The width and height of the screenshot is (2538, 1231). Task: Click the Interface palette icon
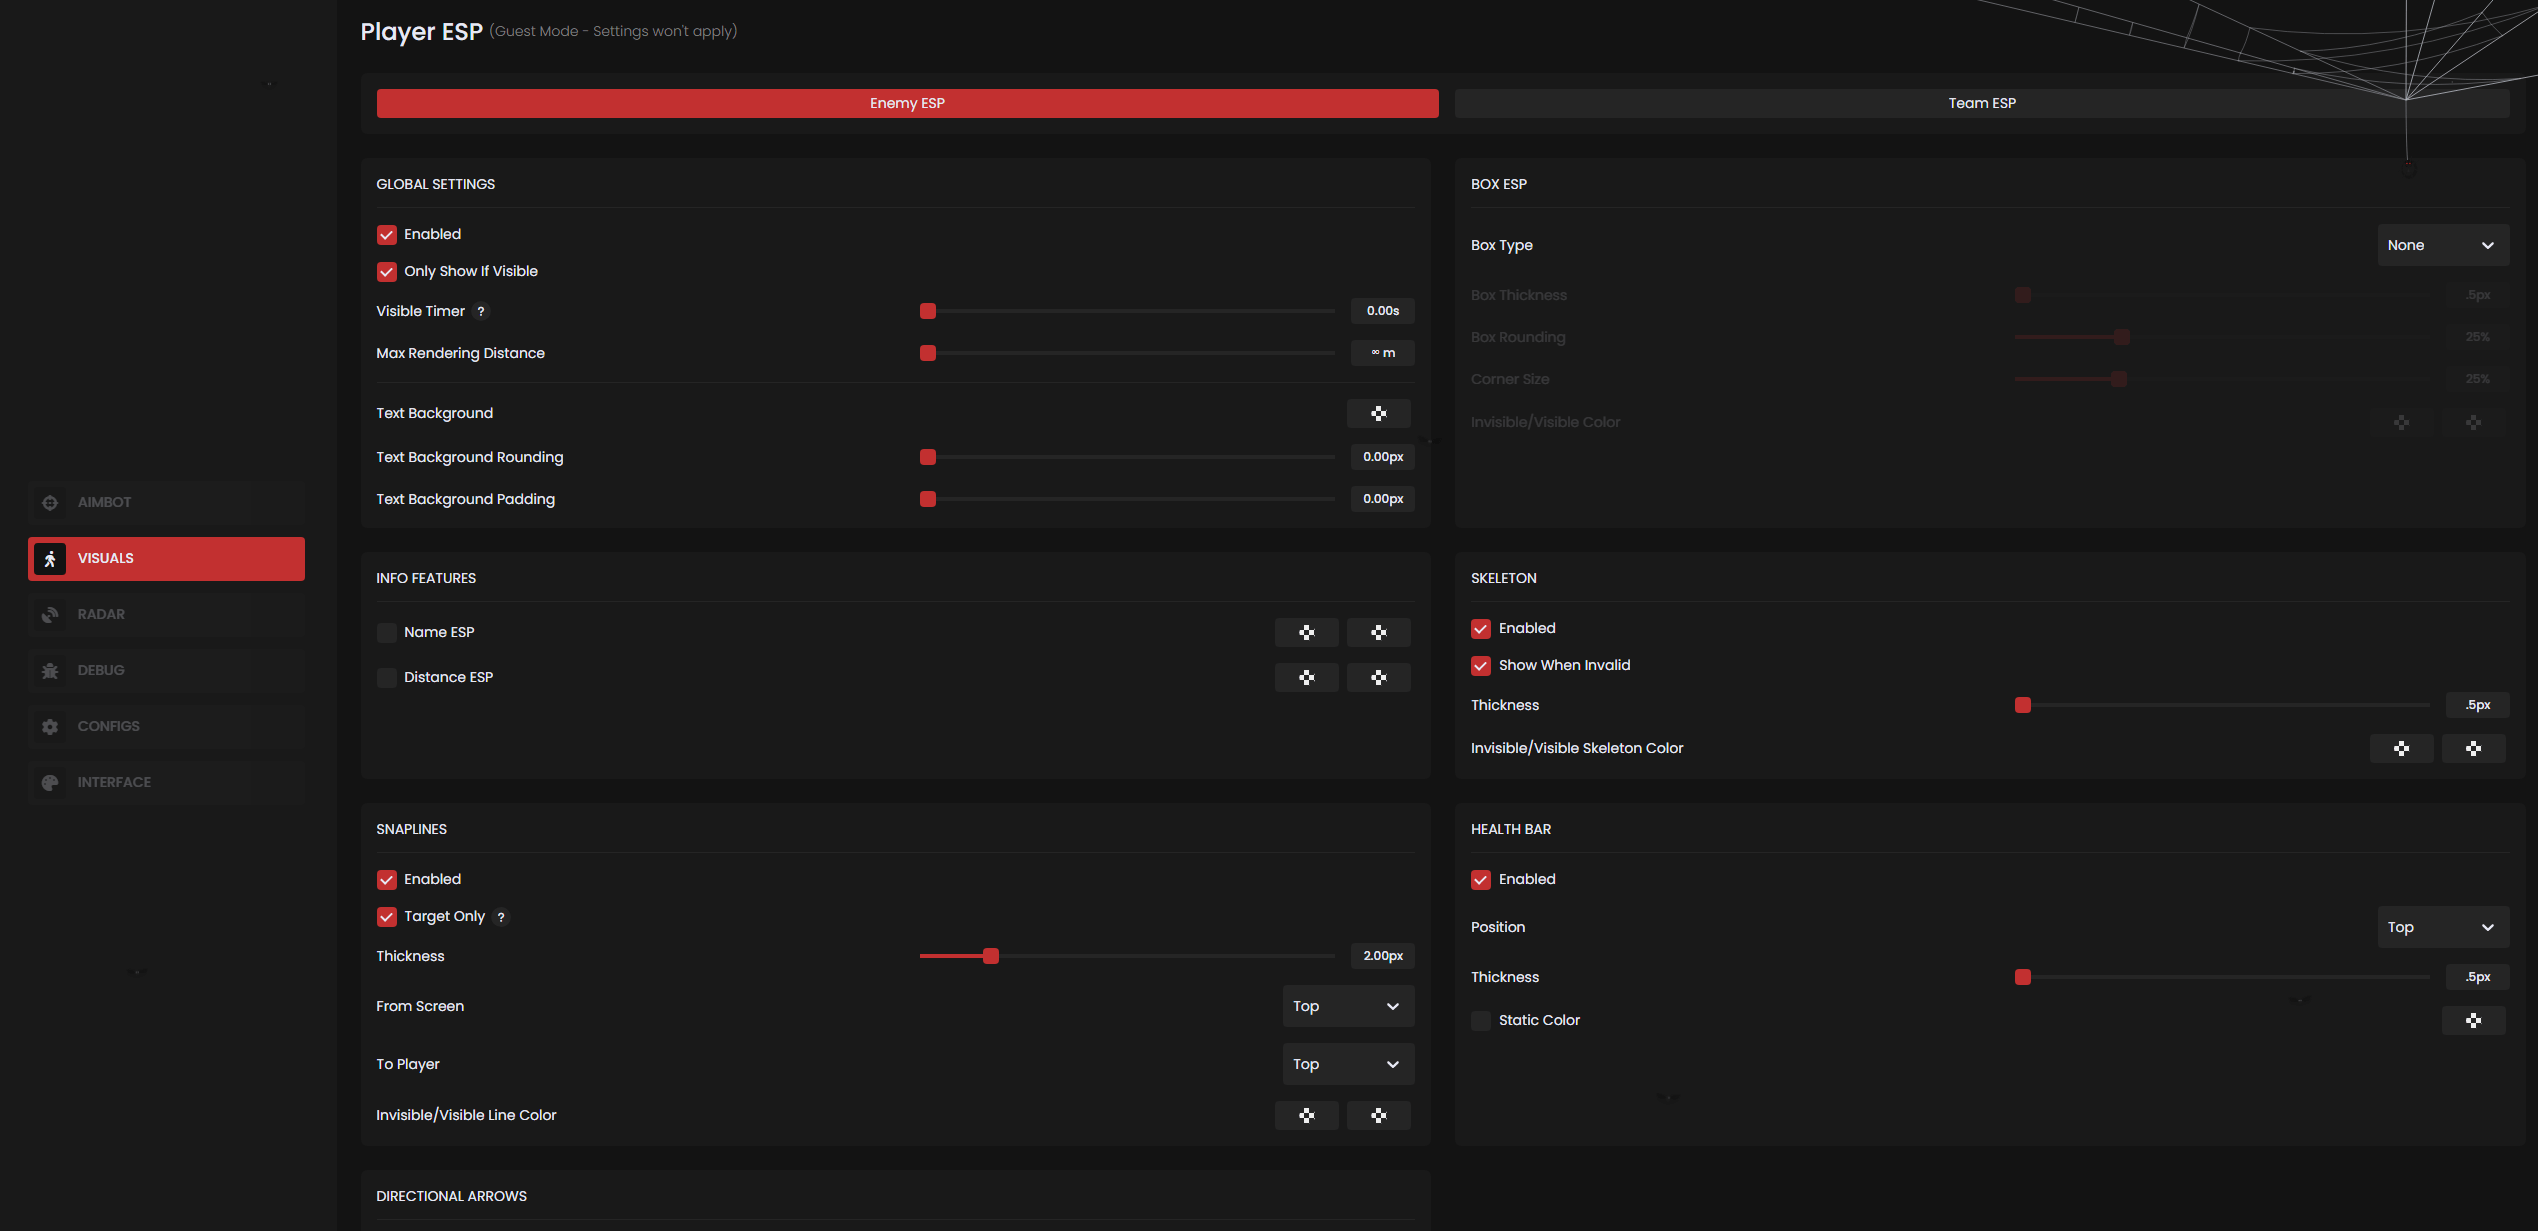pos(50,782)
